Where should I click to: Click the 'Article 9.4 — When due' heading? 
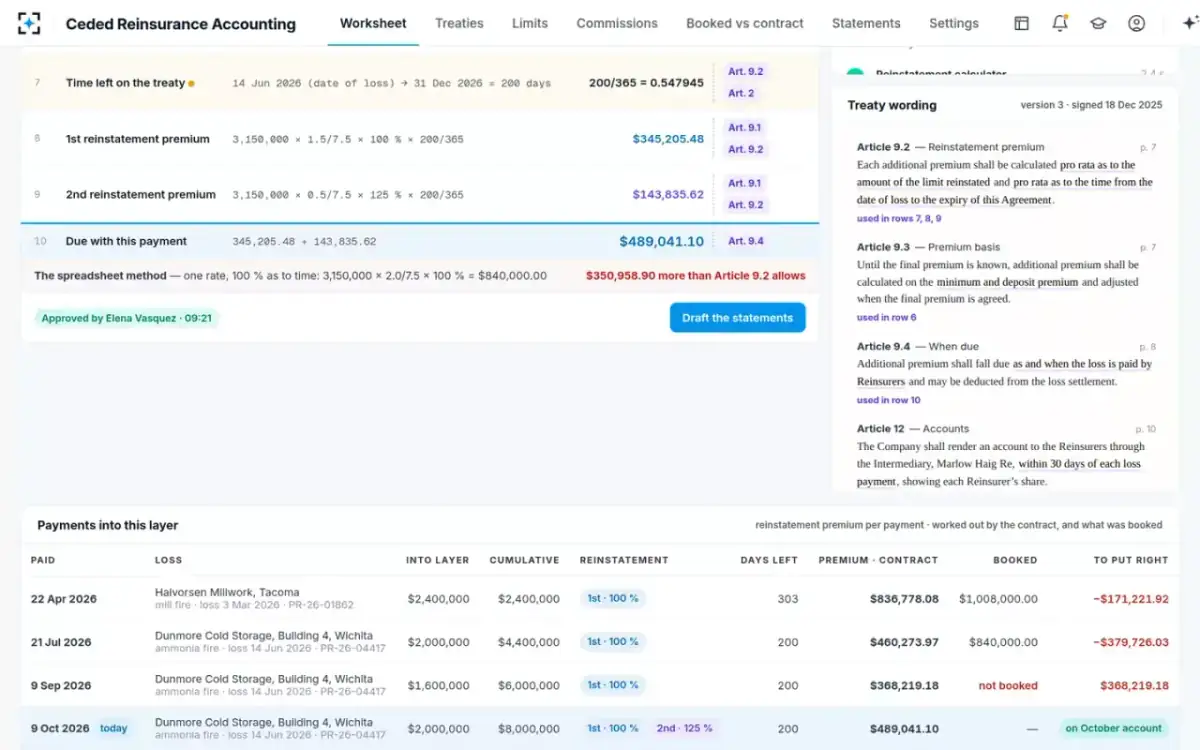[918, 347]
